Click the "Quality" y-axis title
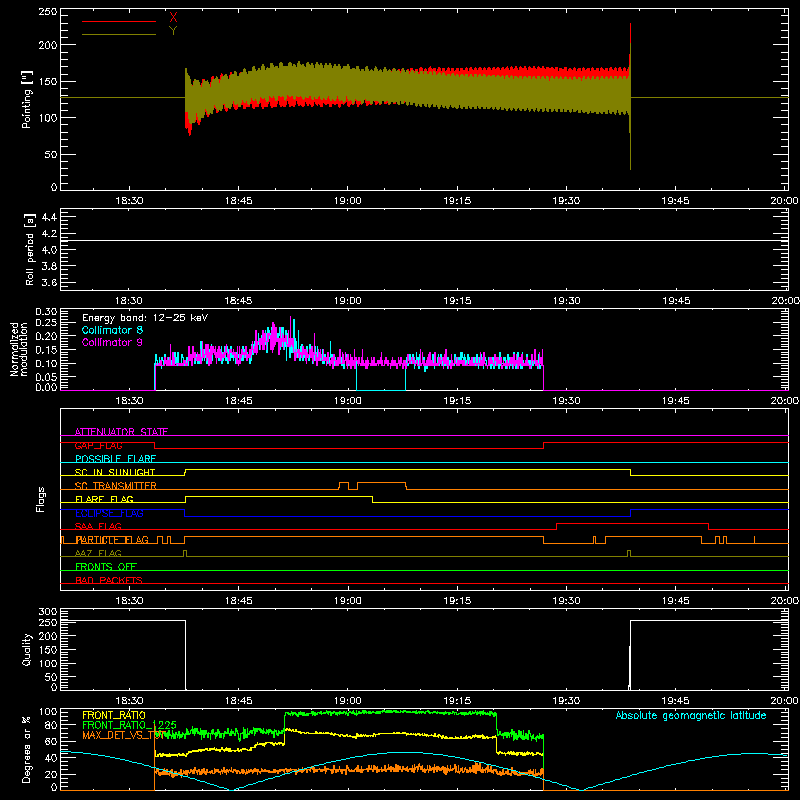The image size is (800, 800). [x=27, y=649]
